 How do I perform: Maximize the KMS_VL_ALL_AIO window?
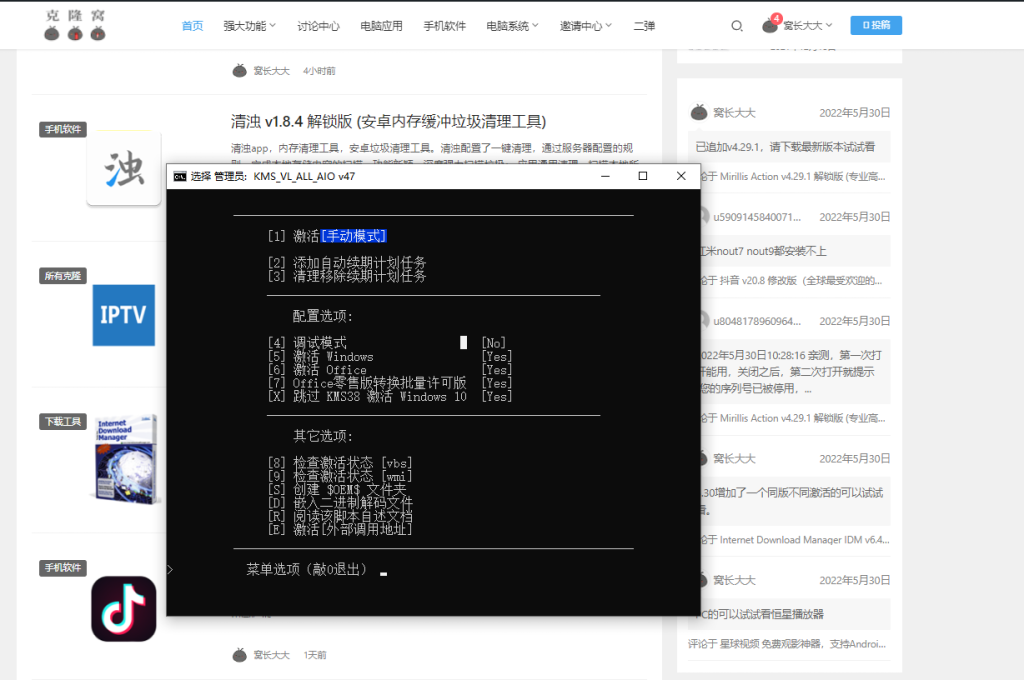pos(643,176)
